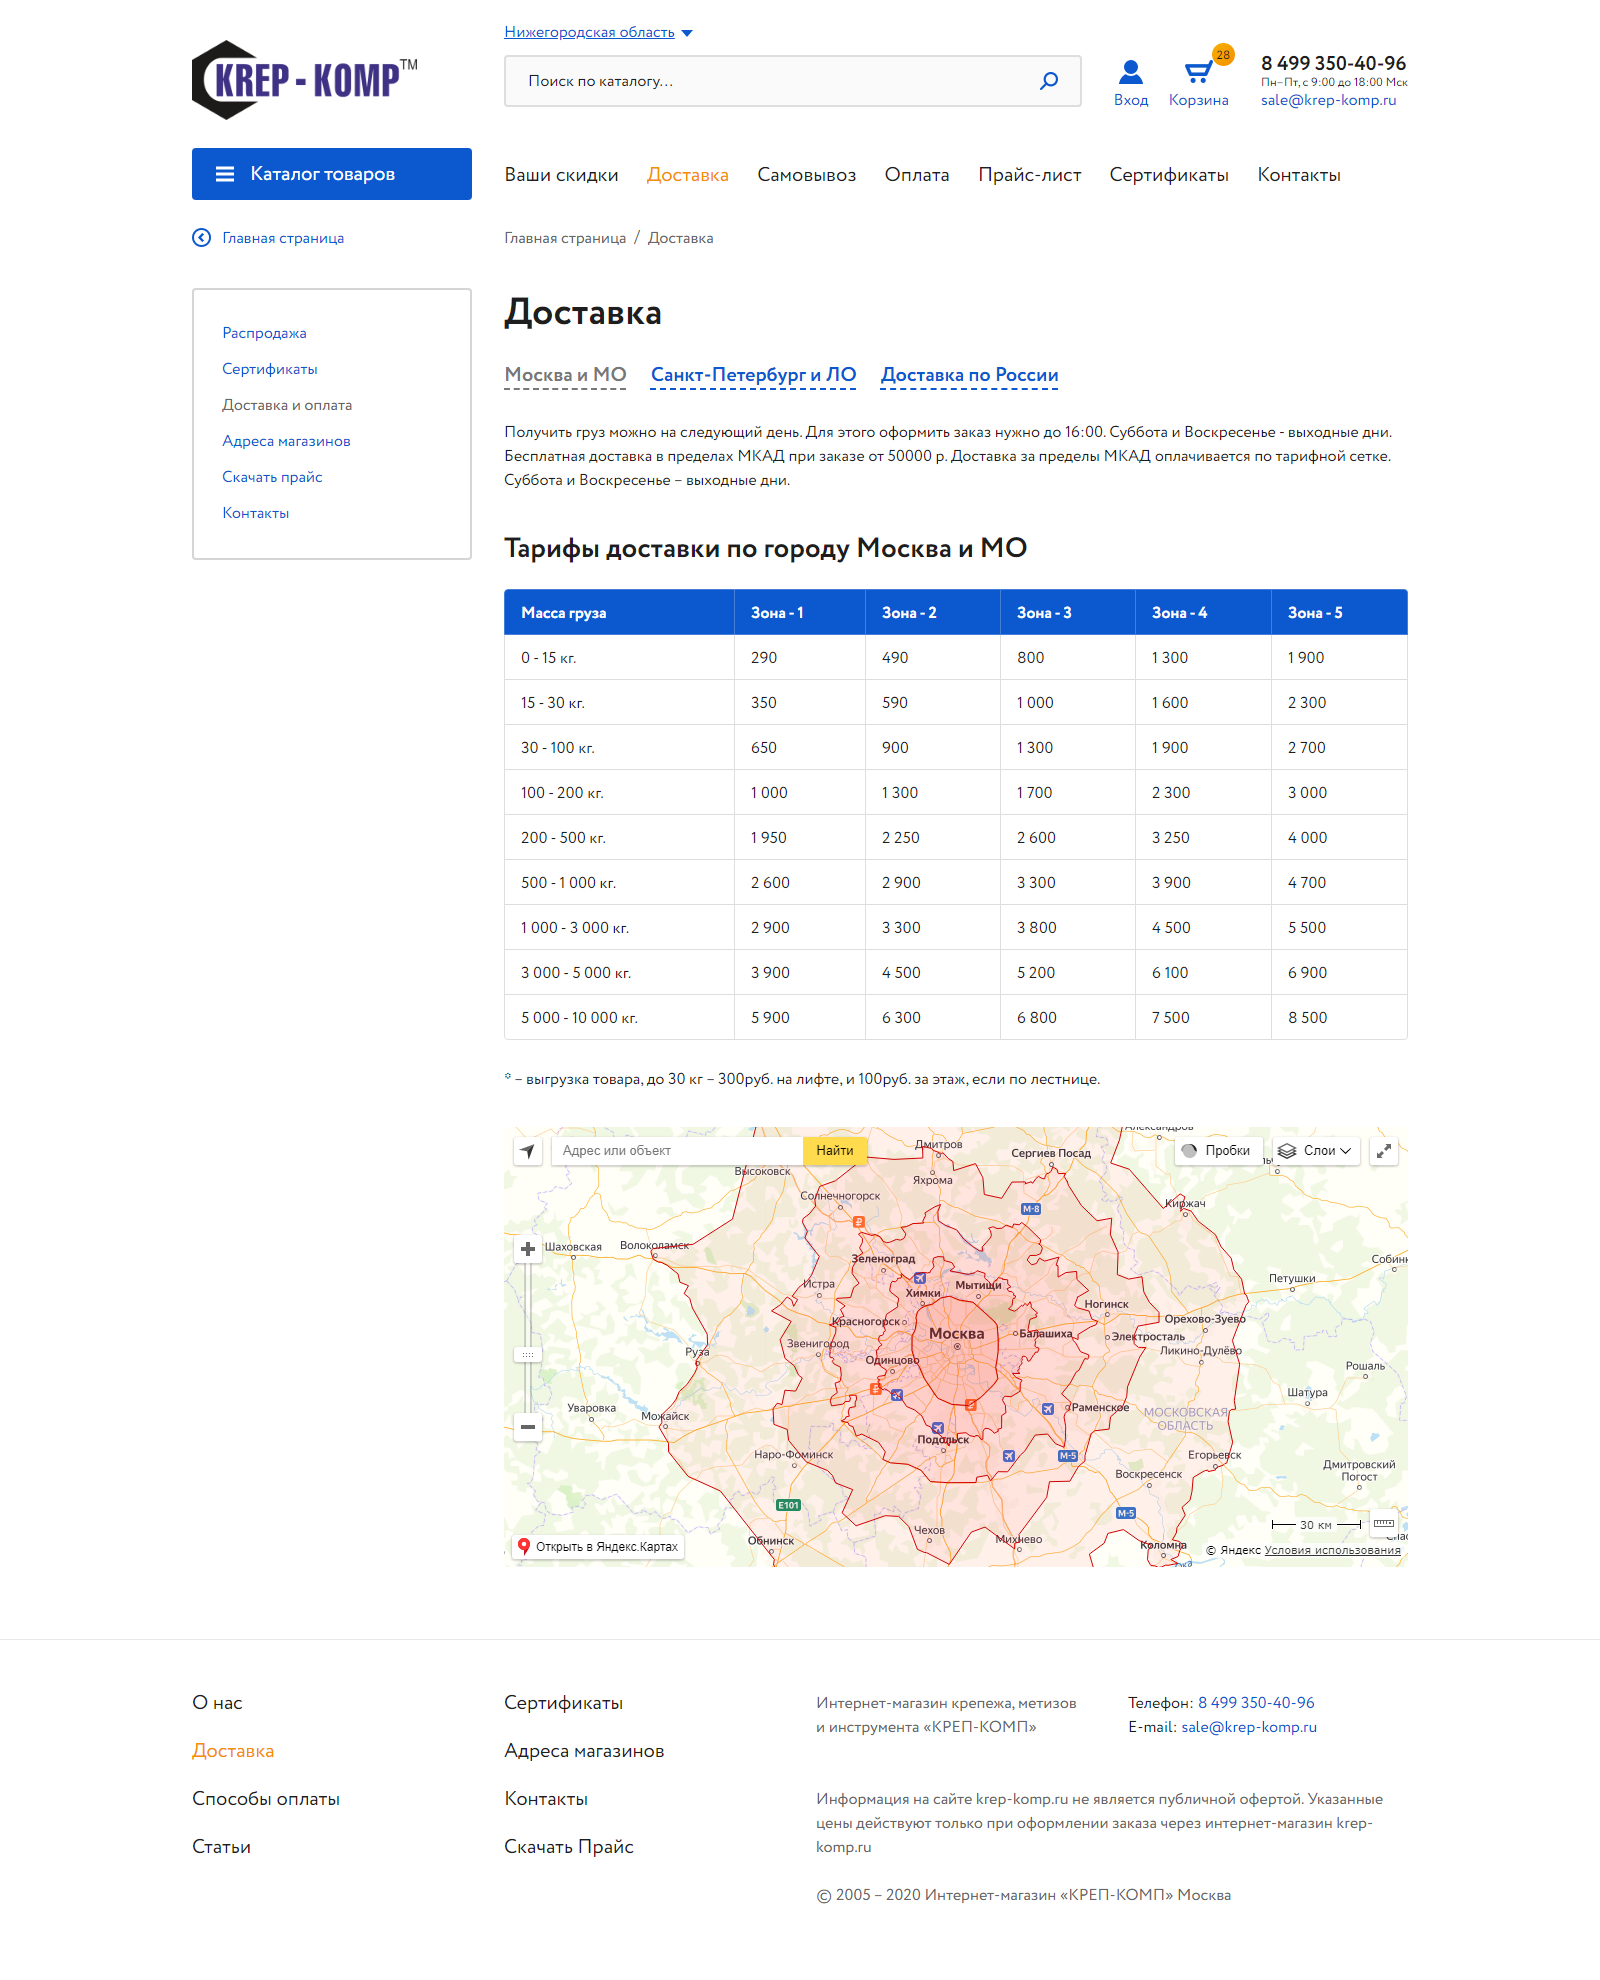1600x1980 pixels.
Task: Open the footer Статьи link
Action: pyautogui.click(x=221, y=1847)
